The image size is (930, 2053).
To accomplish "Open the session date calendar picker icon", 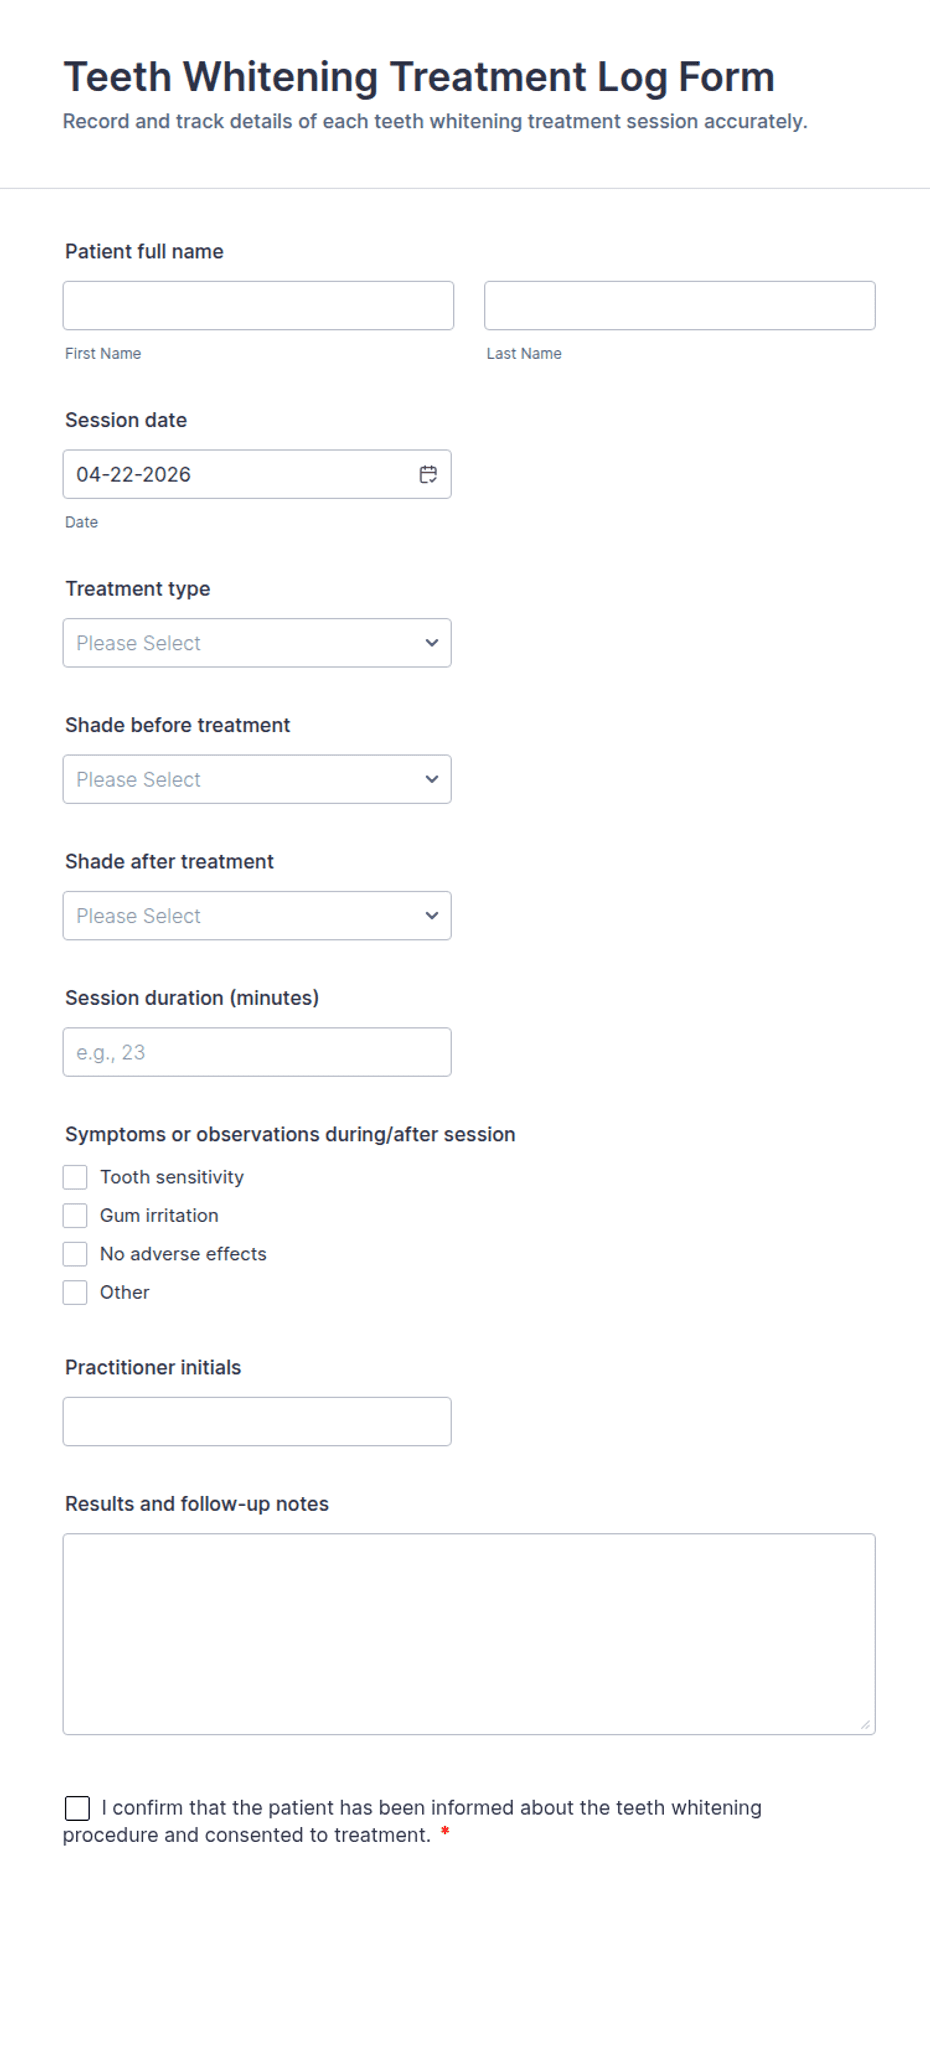I will [428, 474].
